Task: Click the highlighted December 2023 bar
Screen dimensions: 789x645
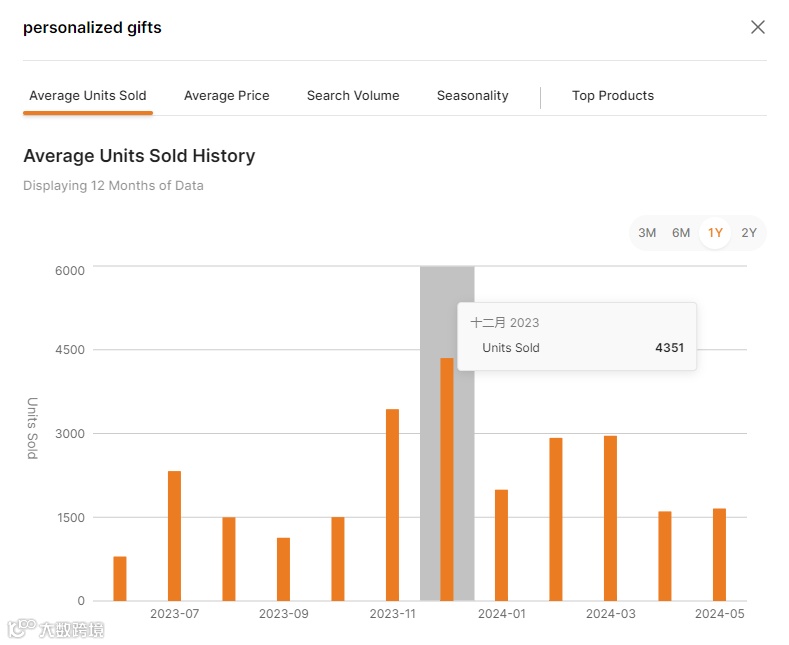Action: click(x=447, y=479)
